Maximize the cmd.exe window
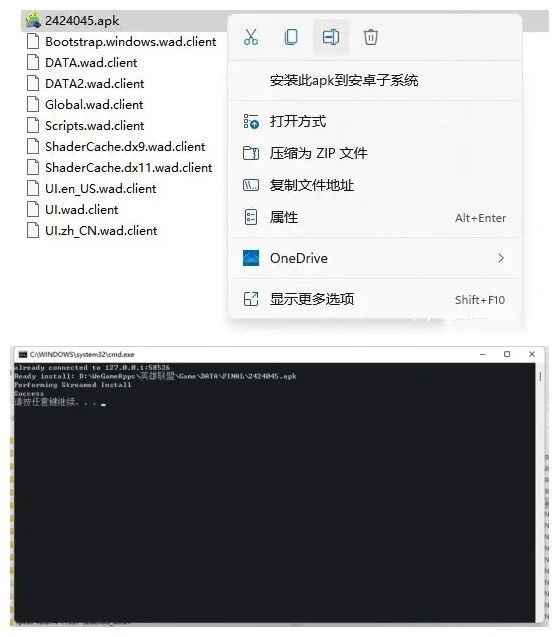 [507, 354]
